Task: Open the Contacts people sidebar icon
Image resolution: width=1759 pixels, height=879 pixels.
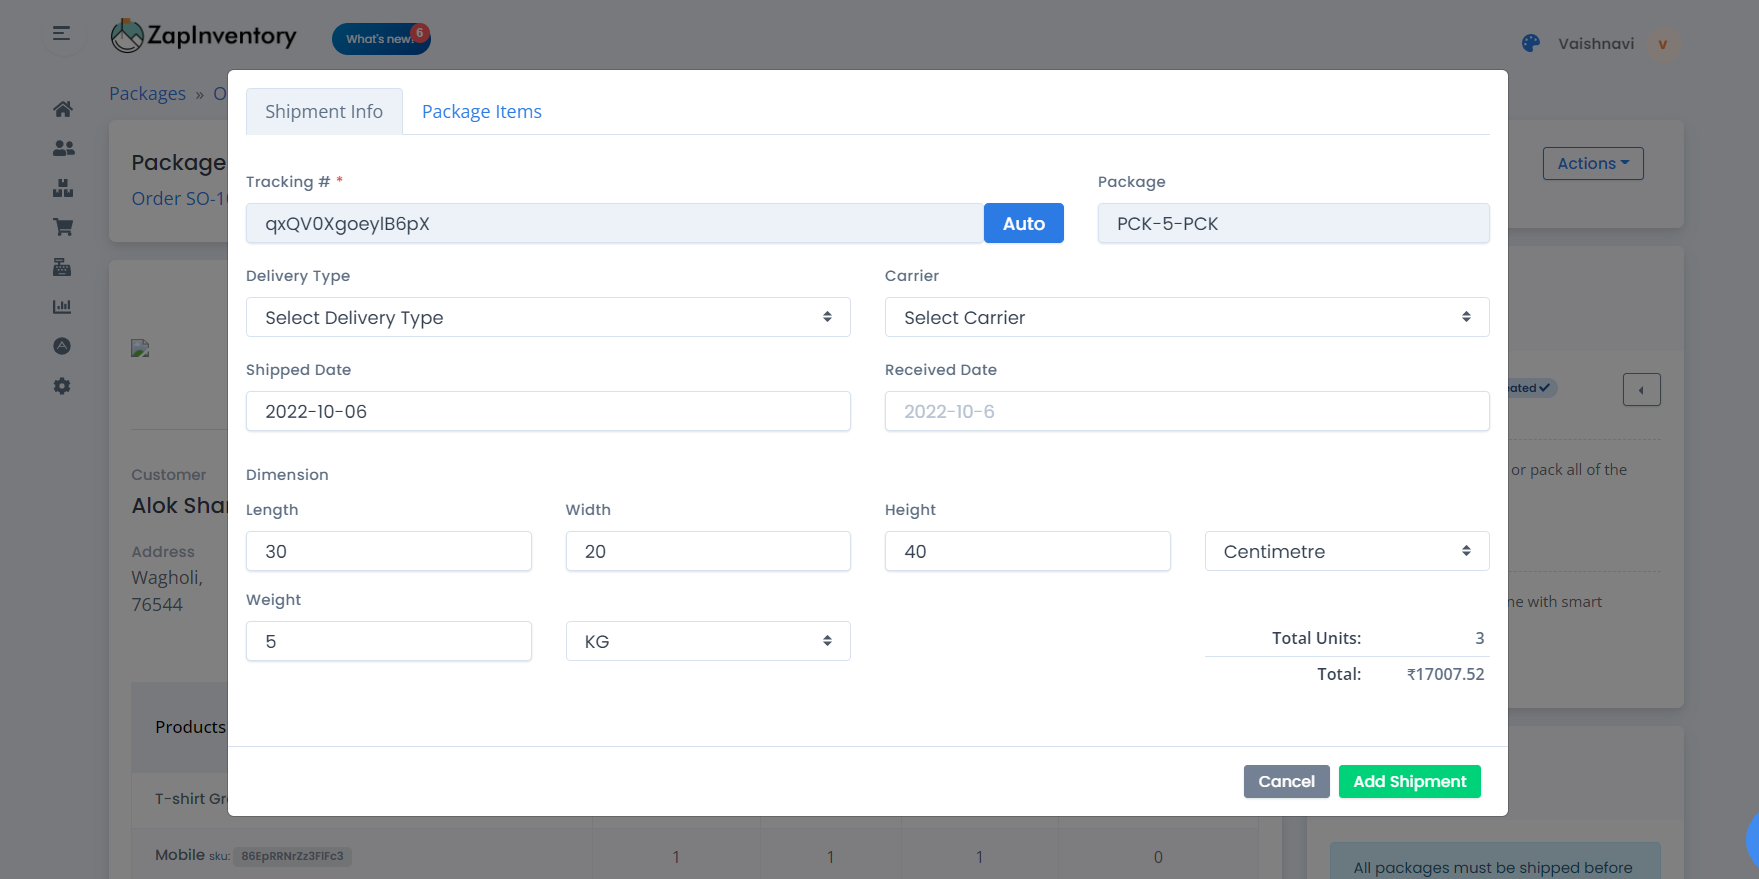Action: pyautogui.click(x=63, y=148)
